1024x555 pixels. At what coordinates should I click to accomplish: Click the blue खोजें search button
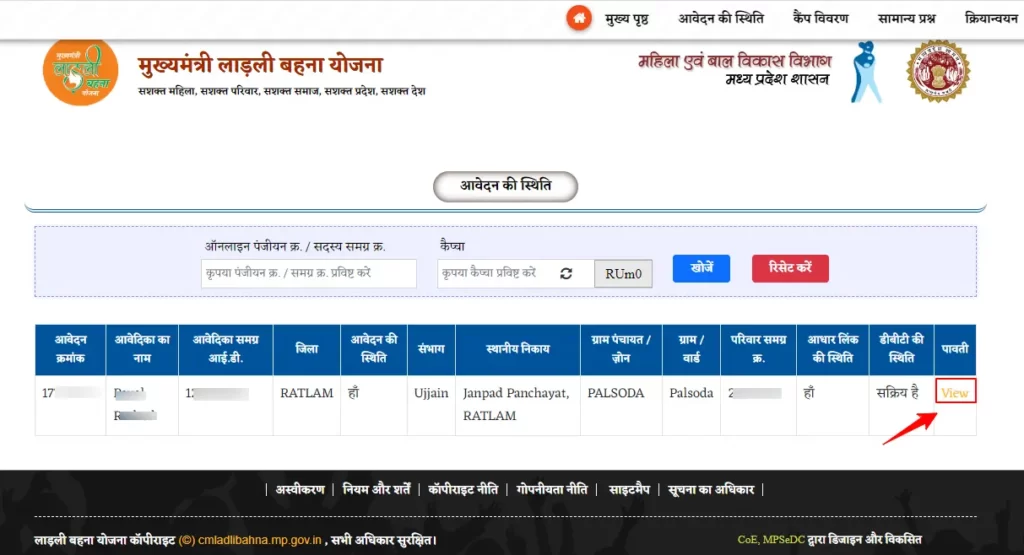coord(701,268)
